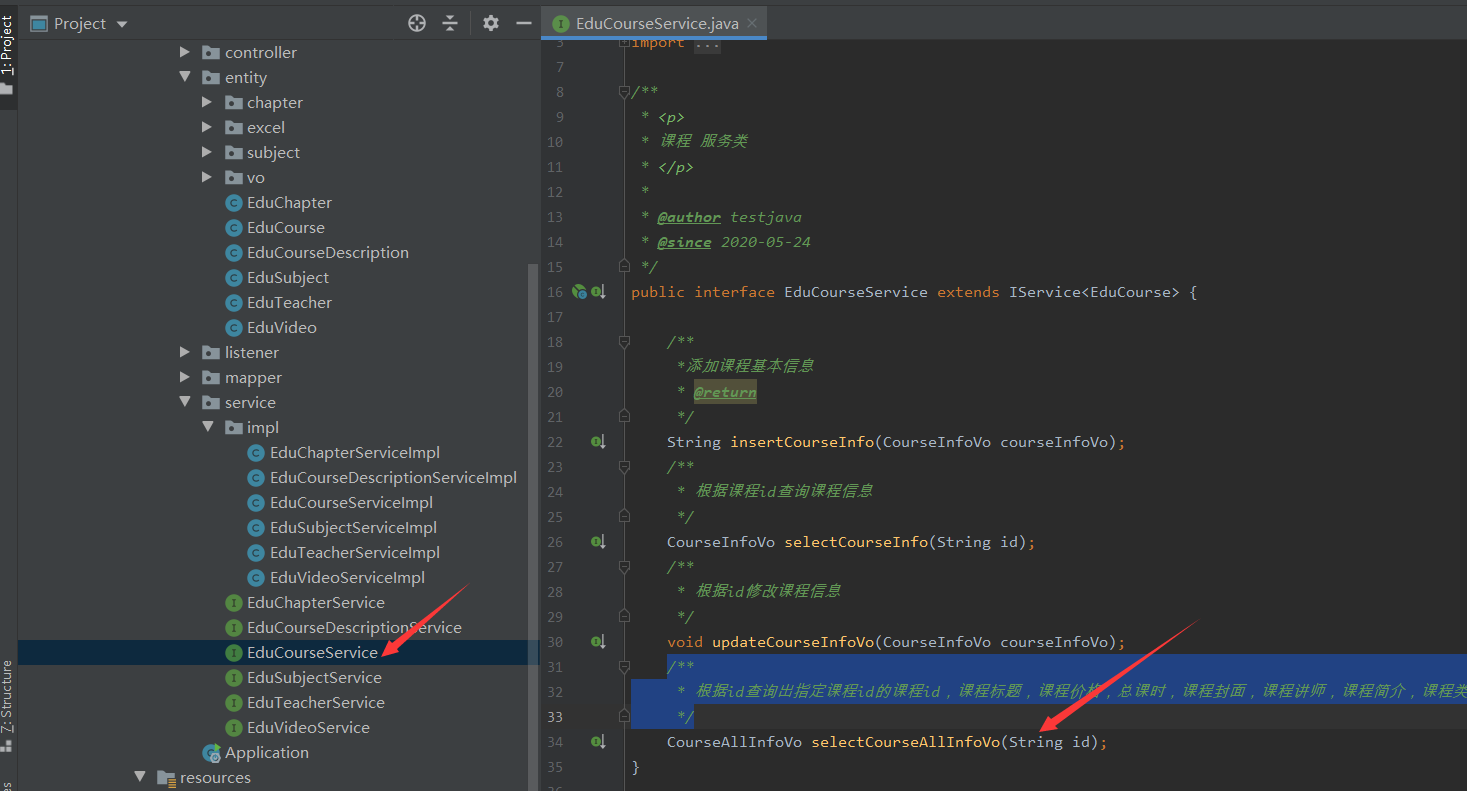Click the CourseAllInfoVo return type
1467x791 pixels.
point(734,742)
